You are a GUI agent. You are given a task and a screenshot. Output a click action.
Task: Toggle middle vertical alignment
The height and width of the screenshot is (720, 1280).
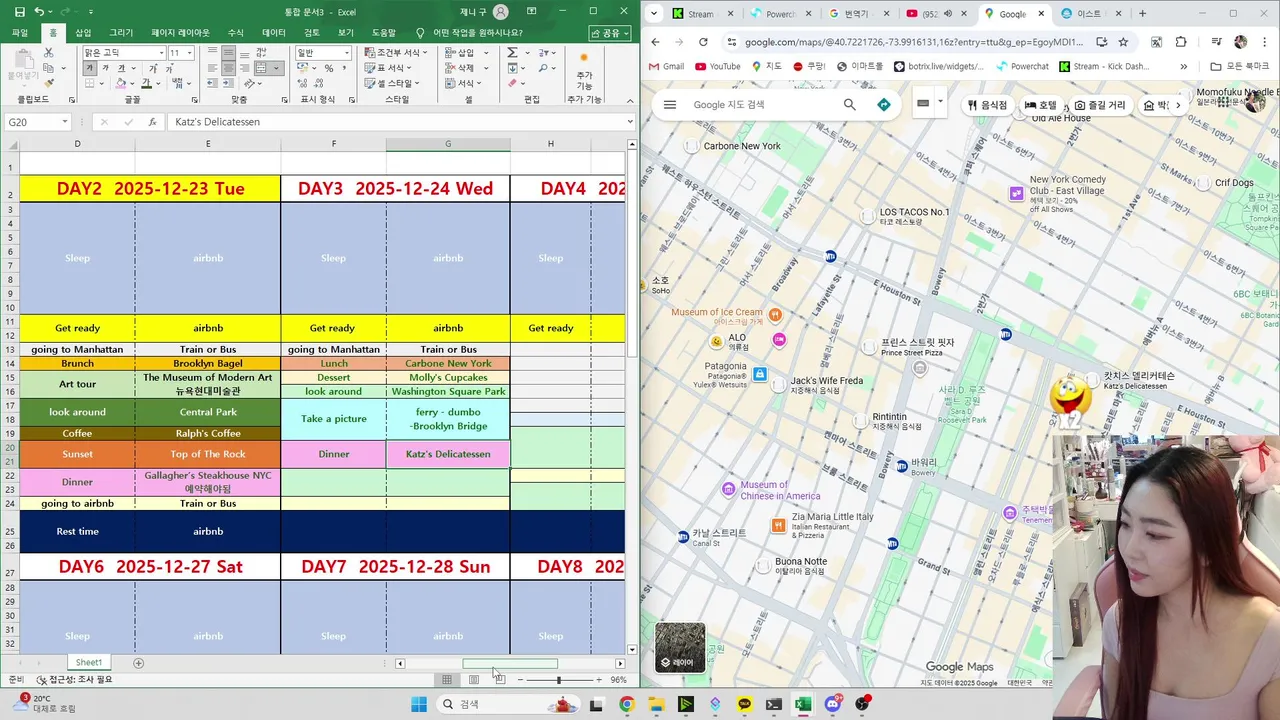[x=228, y=53]
